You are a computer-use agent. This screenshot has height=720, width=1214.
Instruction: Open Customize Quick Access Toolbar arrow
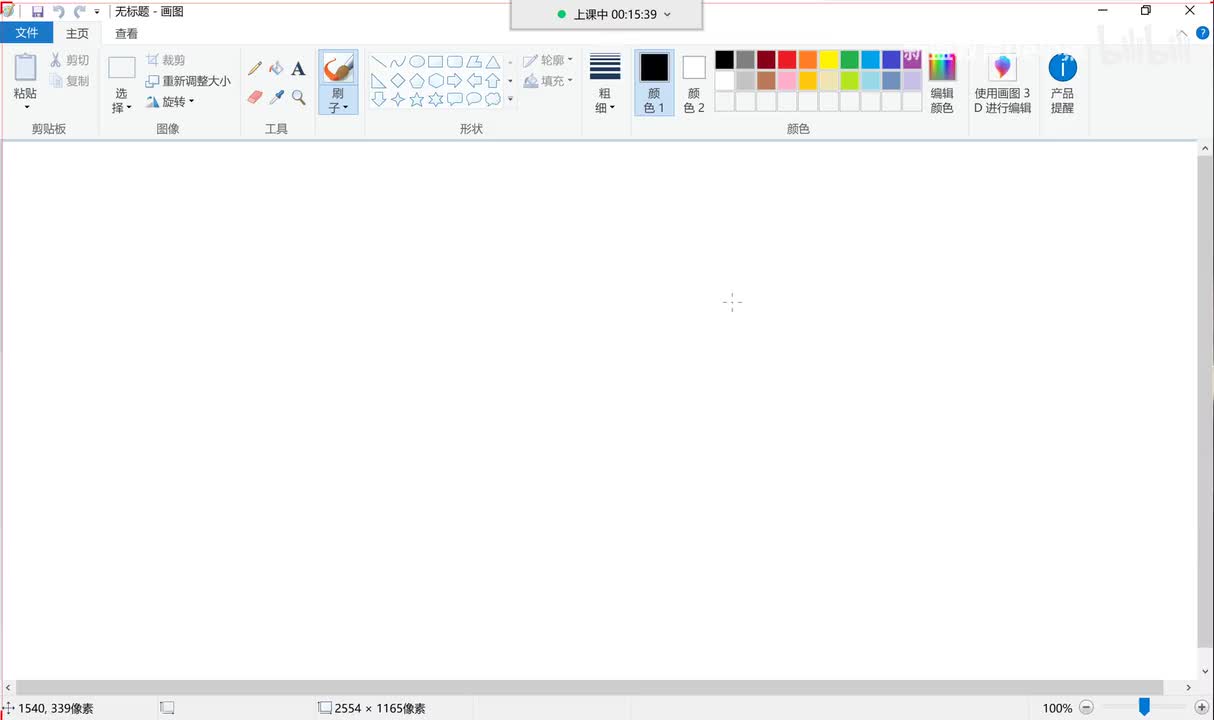click(97, 12)
